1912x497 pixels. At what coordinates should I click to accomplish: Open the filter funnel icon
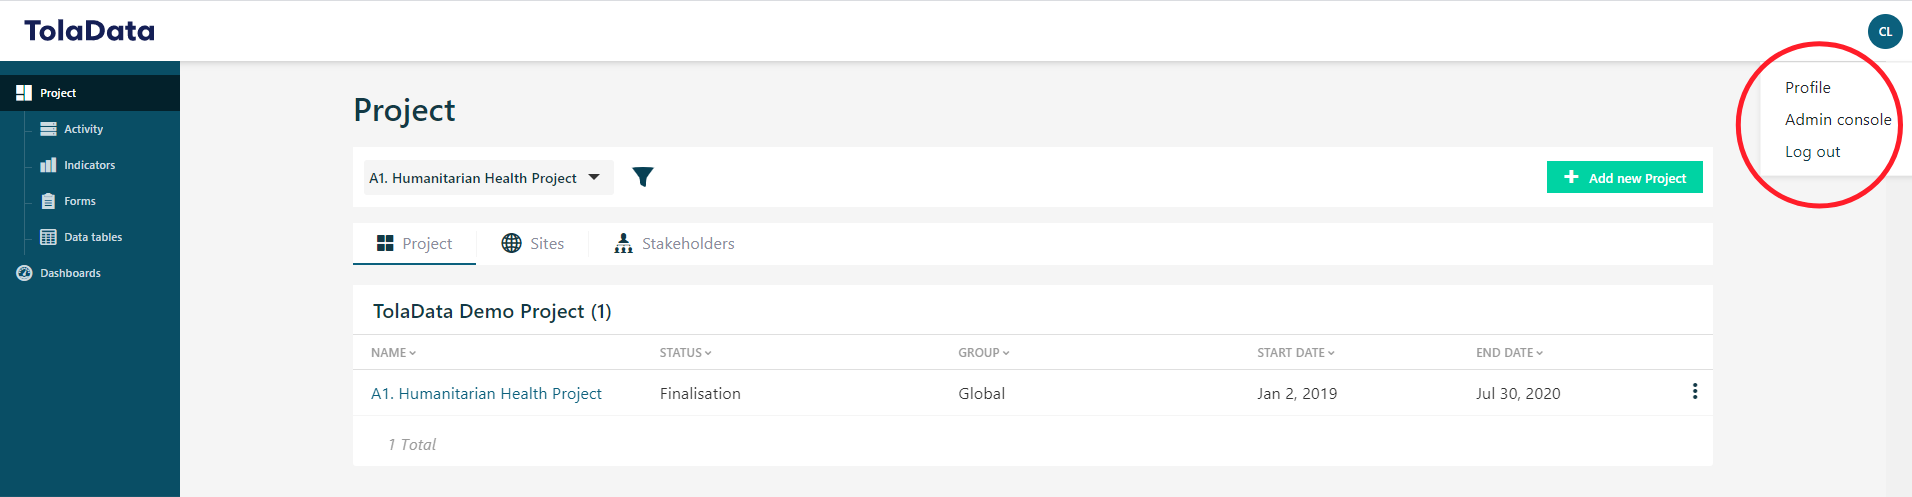pos(643,177)
